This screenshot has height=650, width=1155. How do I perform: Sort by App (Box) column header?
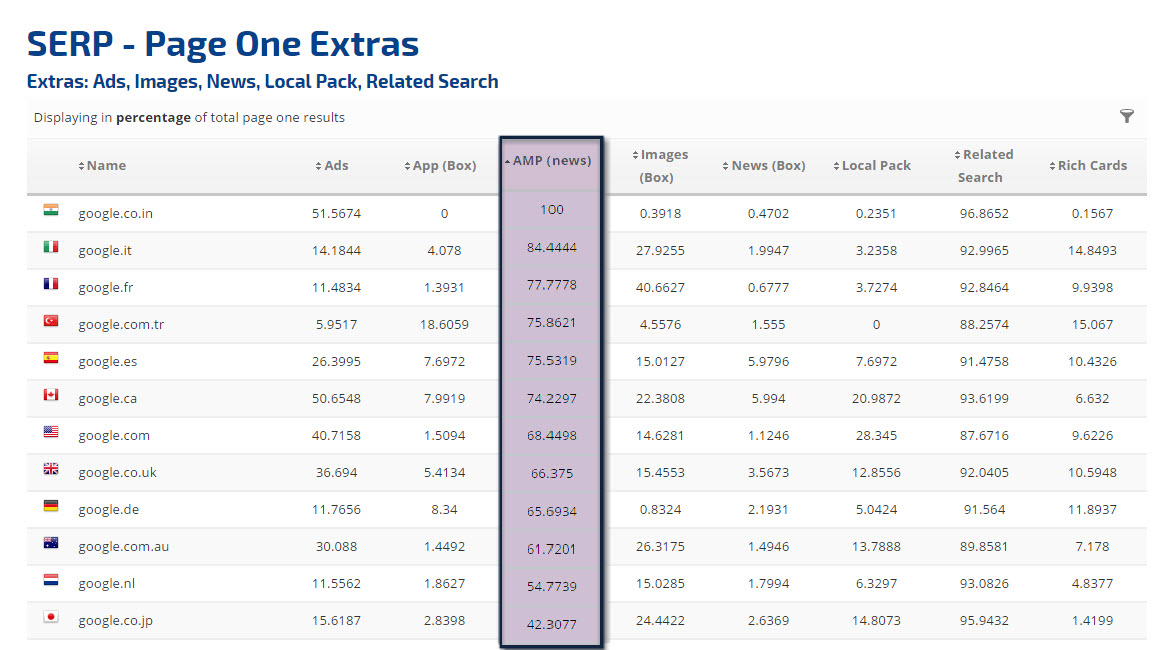[440, 166]
